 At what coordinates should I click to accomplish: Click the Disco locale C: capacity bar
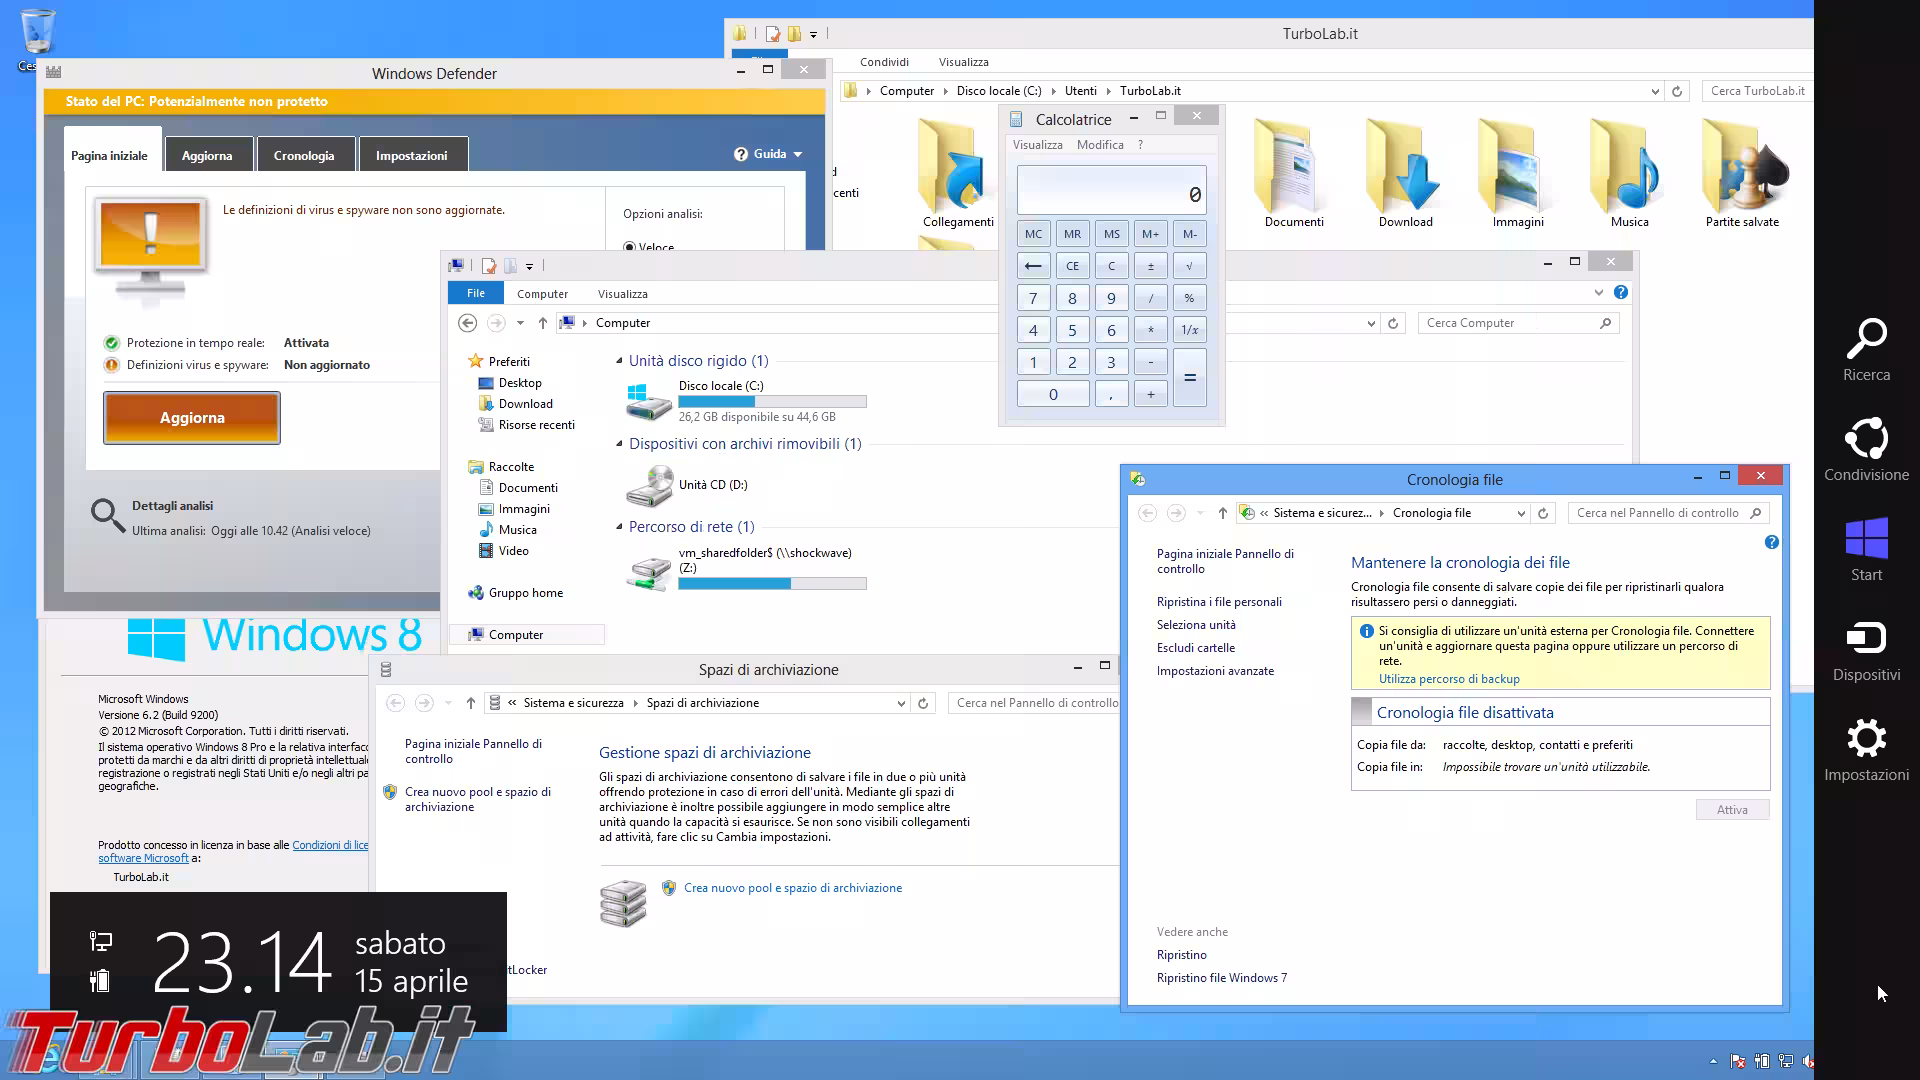[772, 401]
